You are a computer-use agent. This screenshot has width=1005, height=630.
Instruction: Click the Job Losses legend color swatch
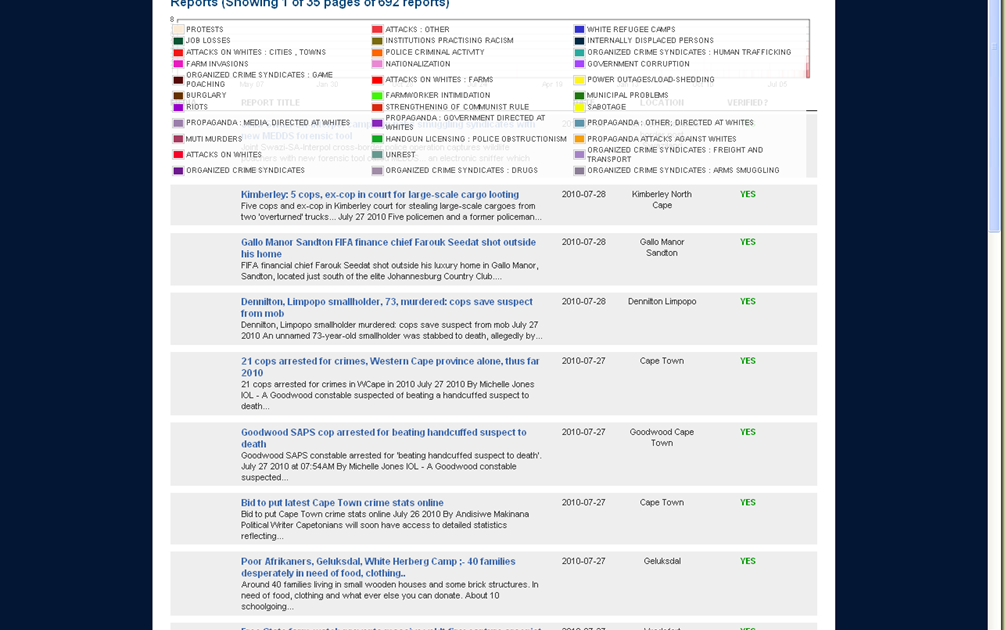pyautogui.click(x=178, y=41)
